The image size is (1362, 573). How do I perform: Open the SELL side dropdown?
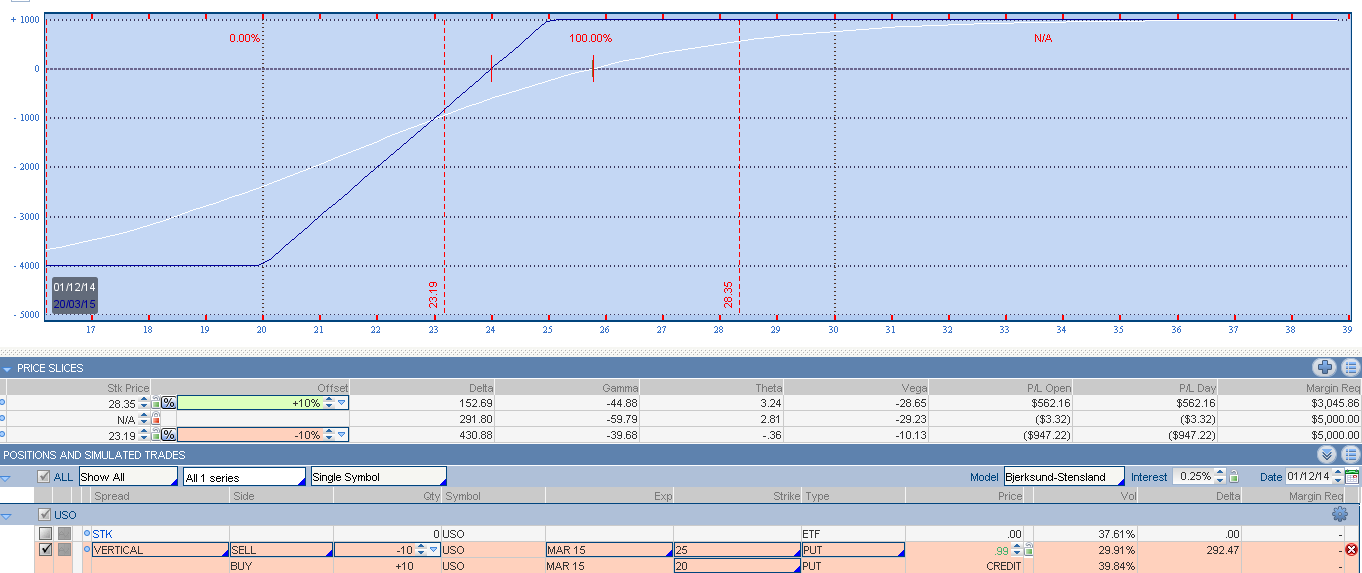tap(281, 550)
